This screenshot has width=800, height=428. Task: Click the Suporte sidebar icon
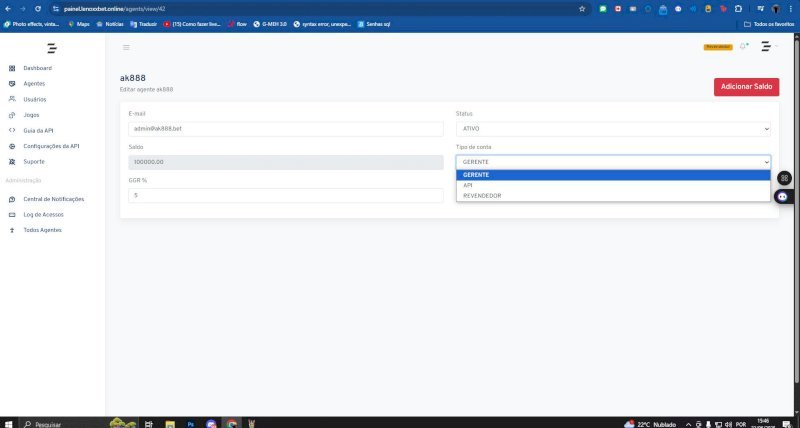click(12, 161)
